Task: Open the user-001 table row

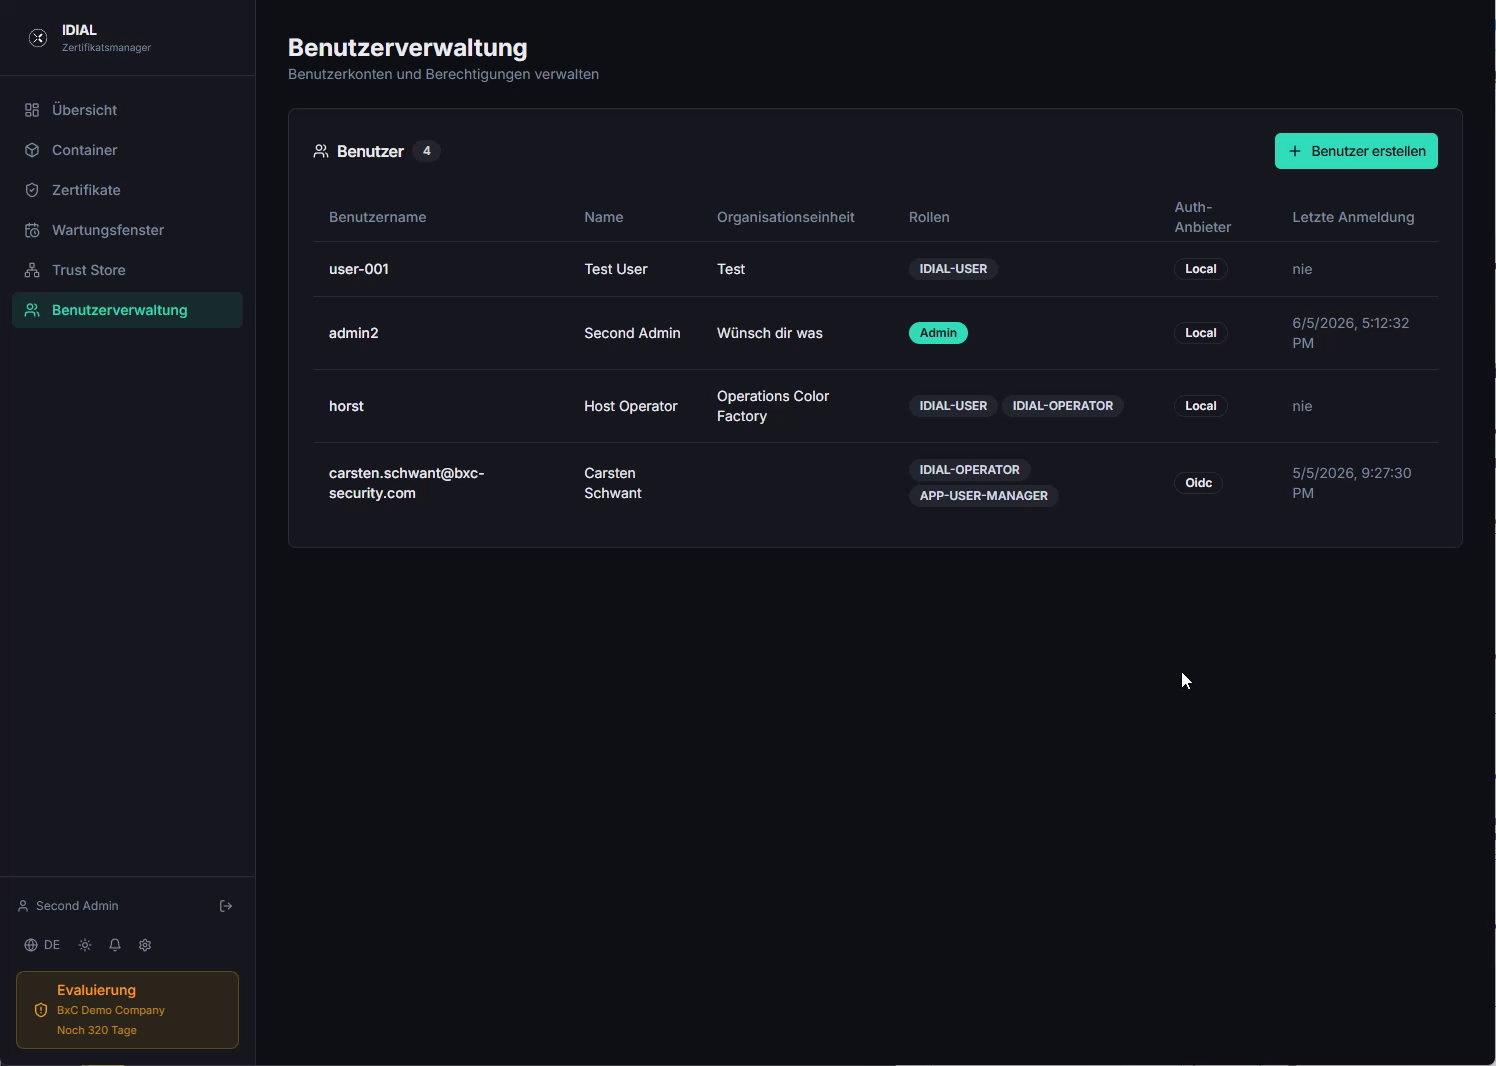Action: [x=875, y=269]
